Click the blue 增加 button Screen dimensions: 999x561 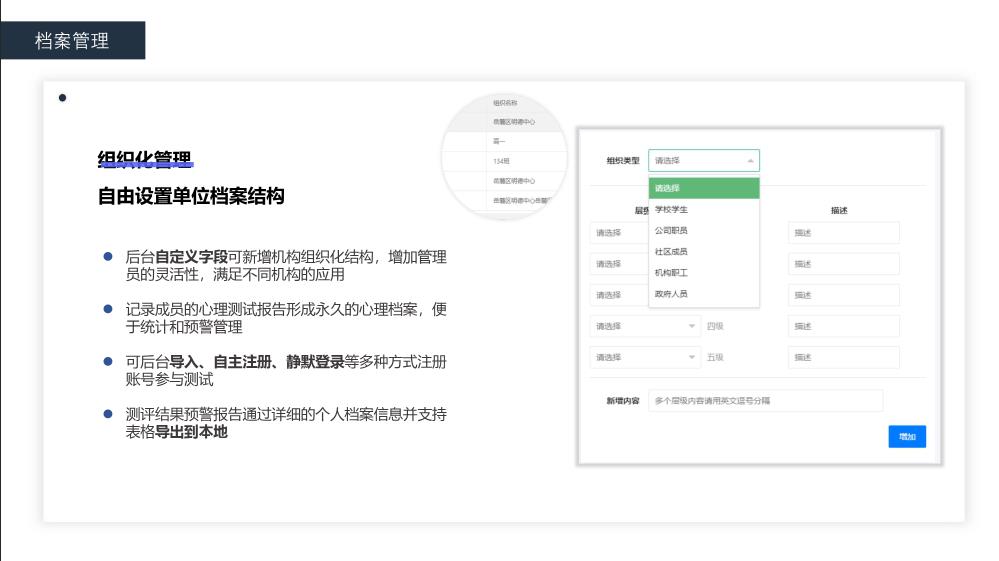pyautogui.click(x=907, y=436)
